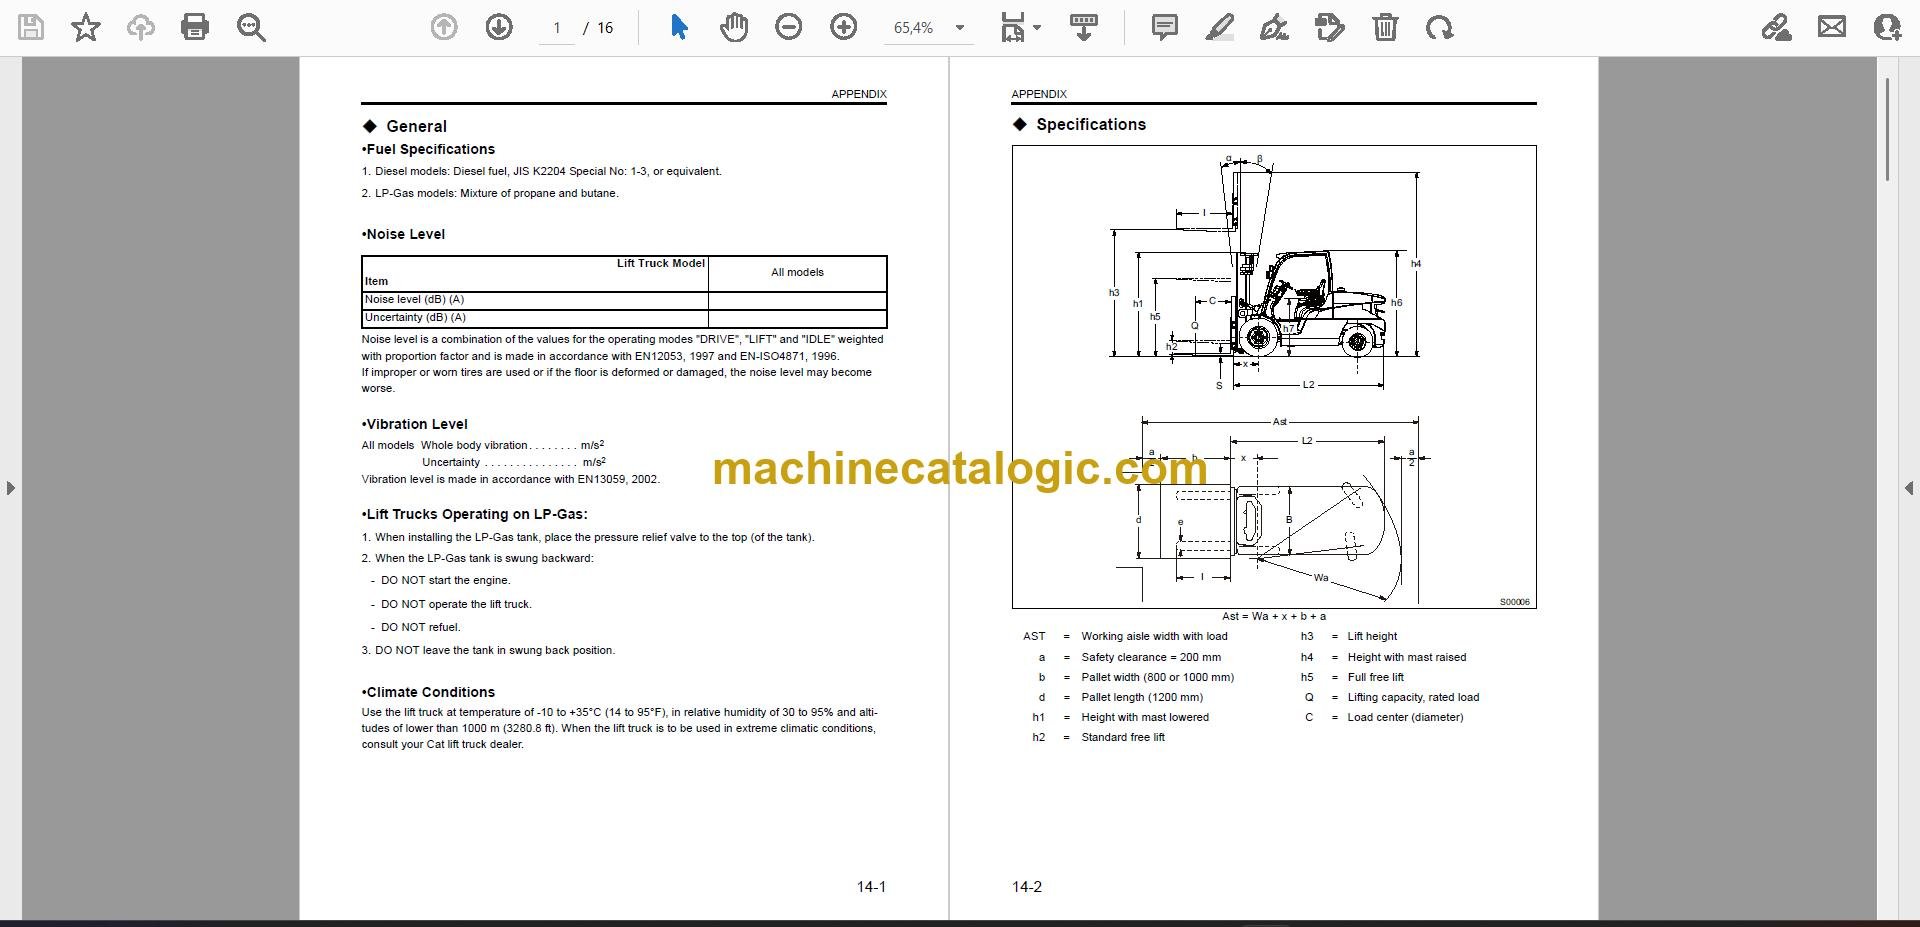Print the document
1920x927 pixels.
tap(195, 27)
